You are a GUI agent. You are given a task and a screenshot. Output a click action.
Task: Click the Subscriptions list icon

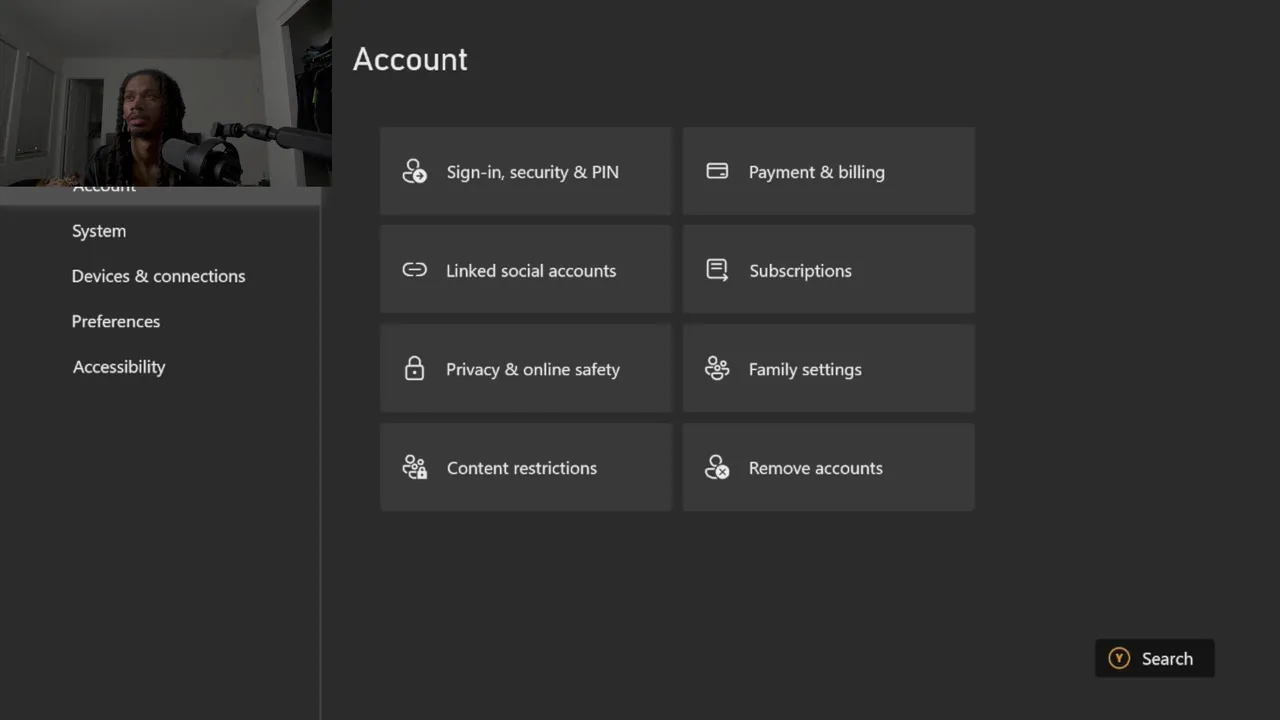(717, 270)
